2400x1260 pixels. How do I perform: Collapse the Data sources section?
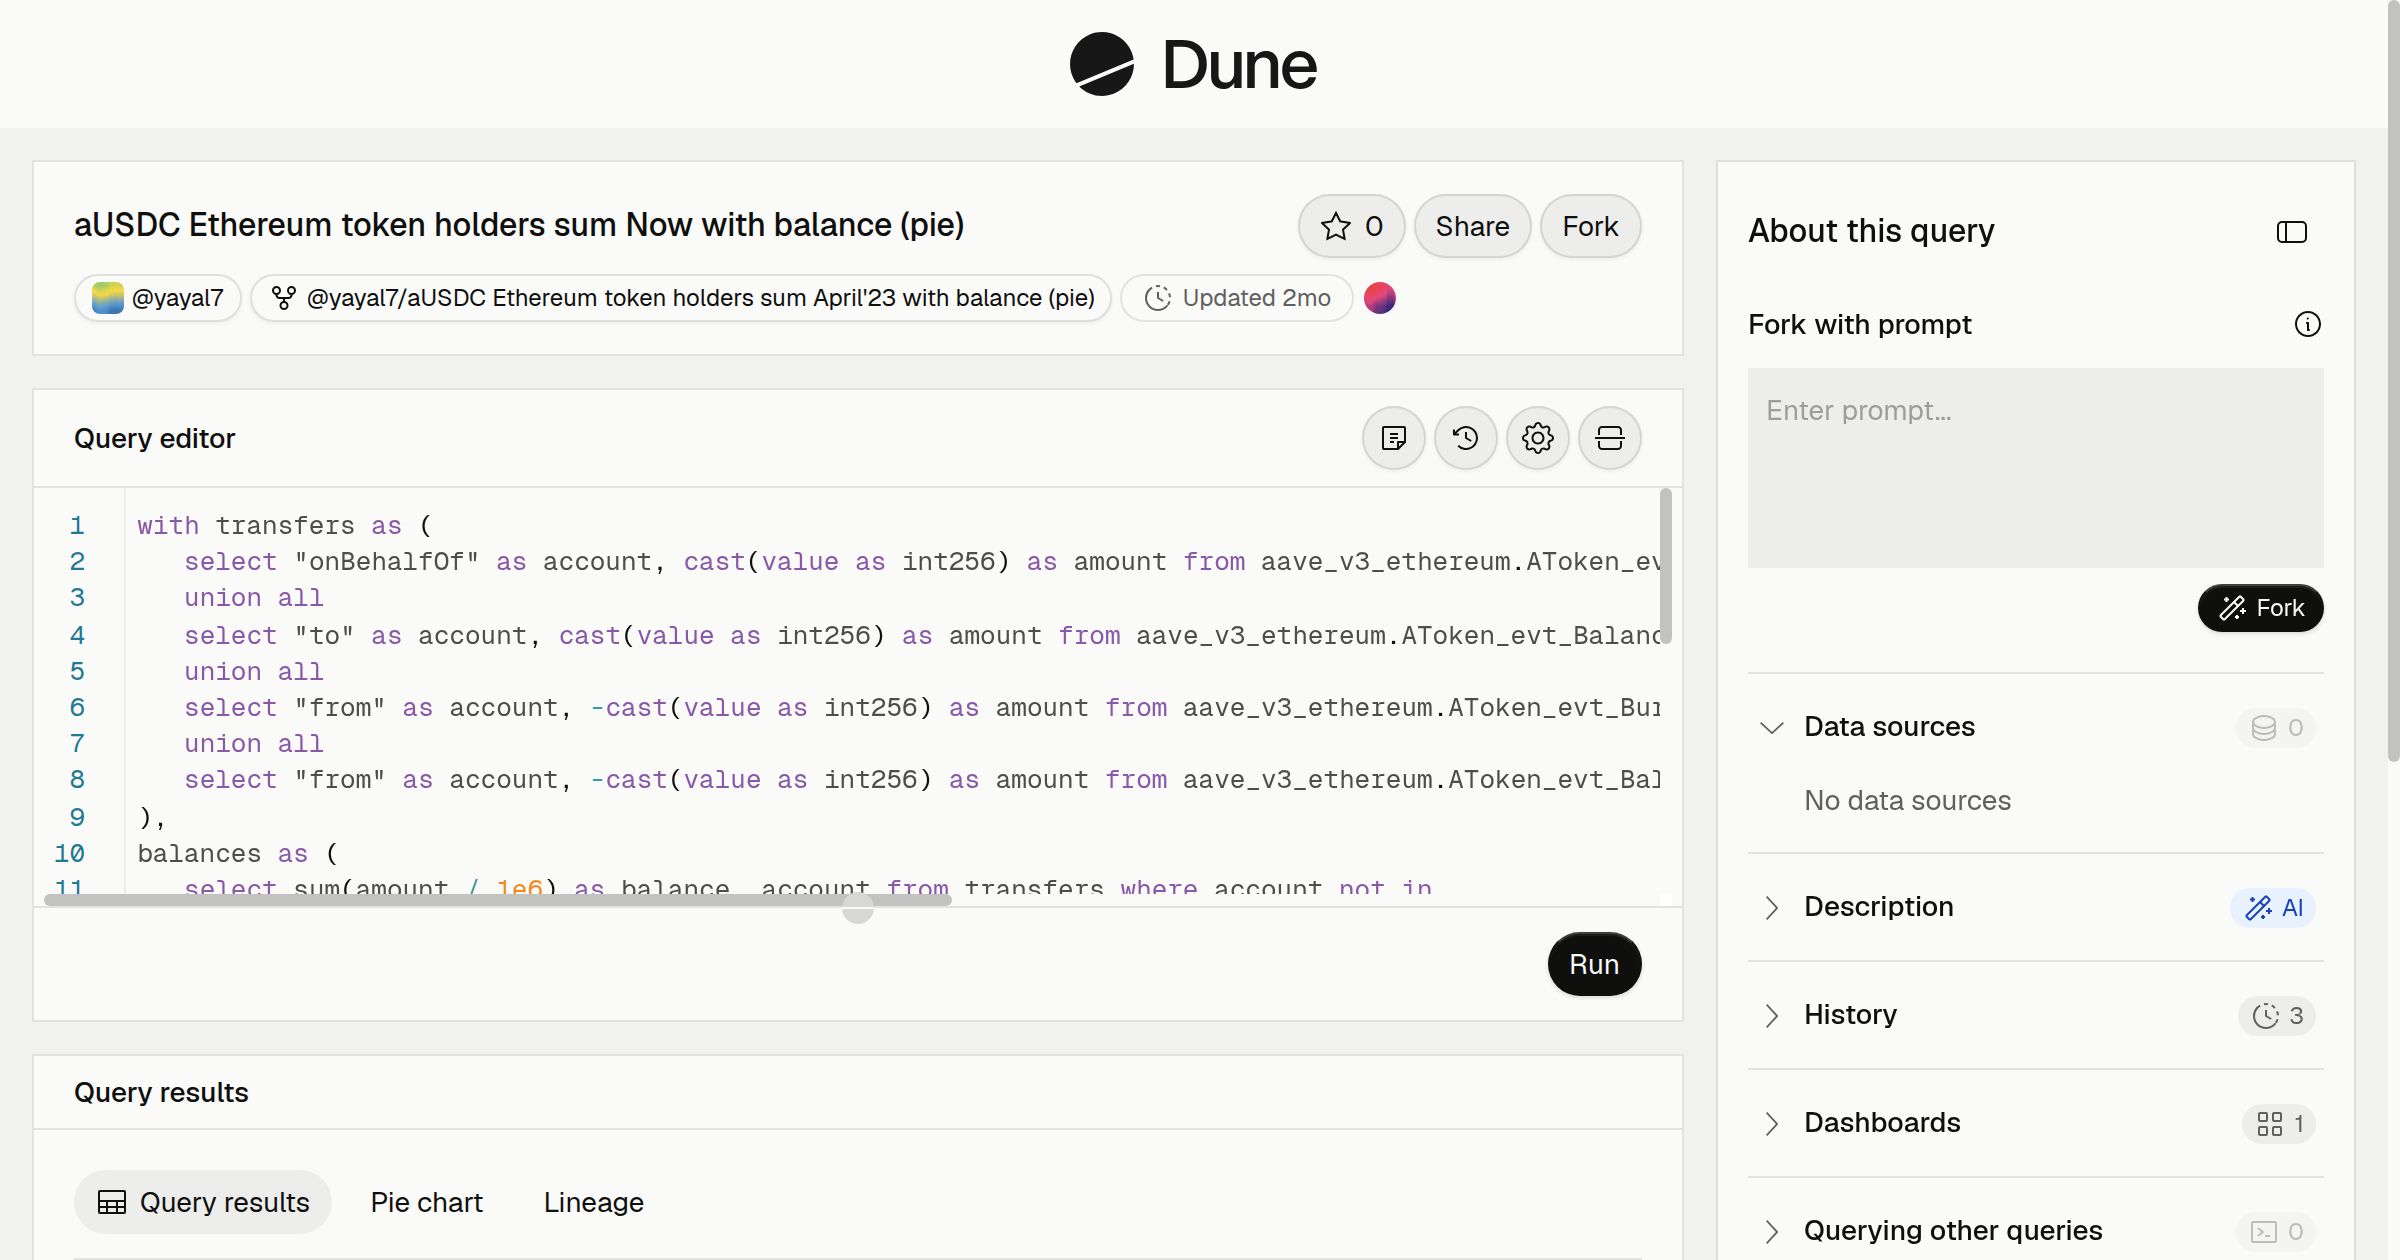pos(1771,727)
